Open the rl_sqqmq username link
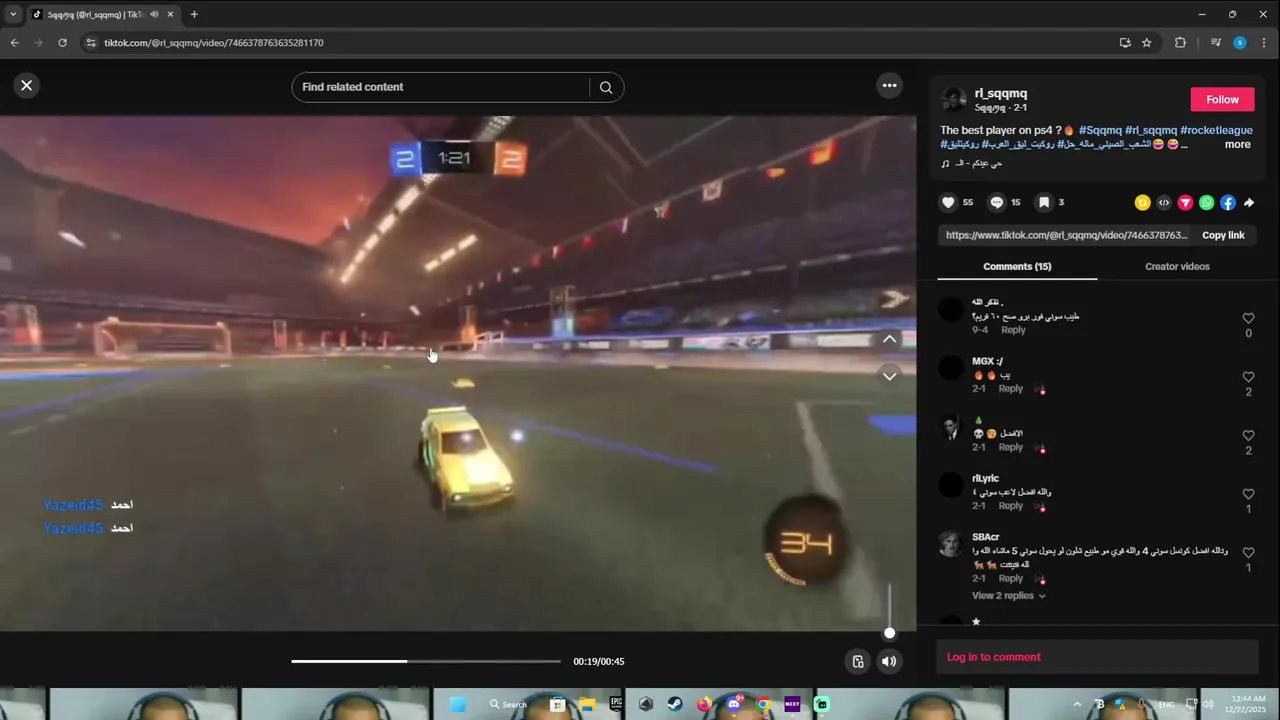 [1001, 93]
